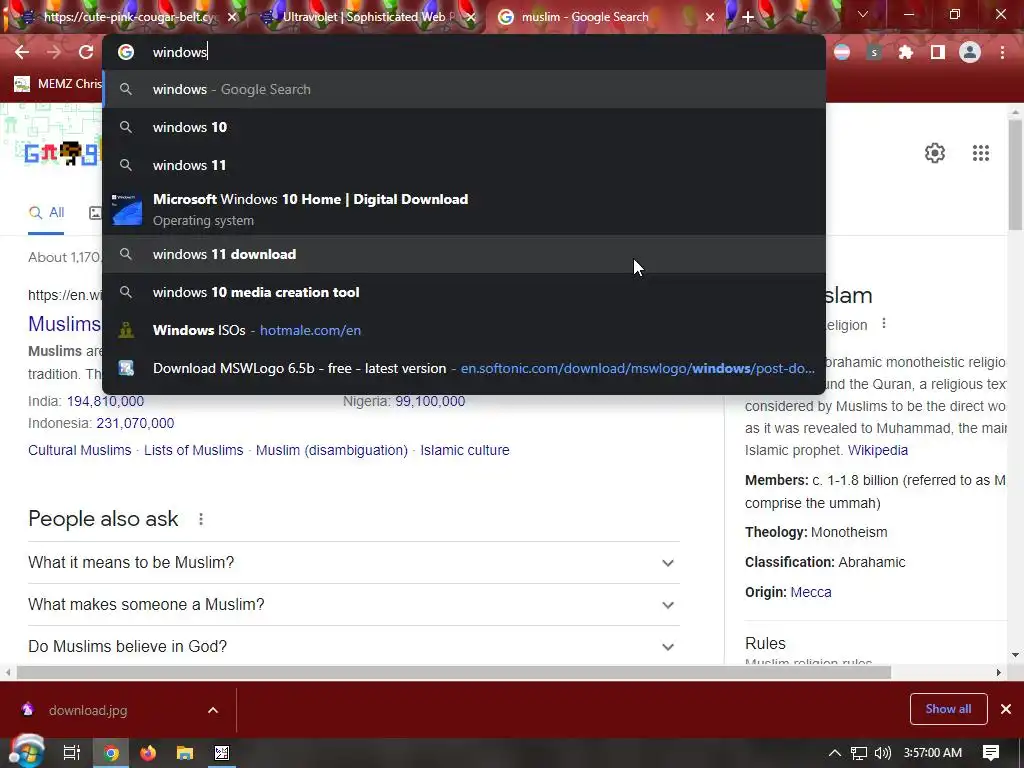Switch to the muslim - Google Search tab
The width and height of the screenshot is (1024, 768).
604,17
